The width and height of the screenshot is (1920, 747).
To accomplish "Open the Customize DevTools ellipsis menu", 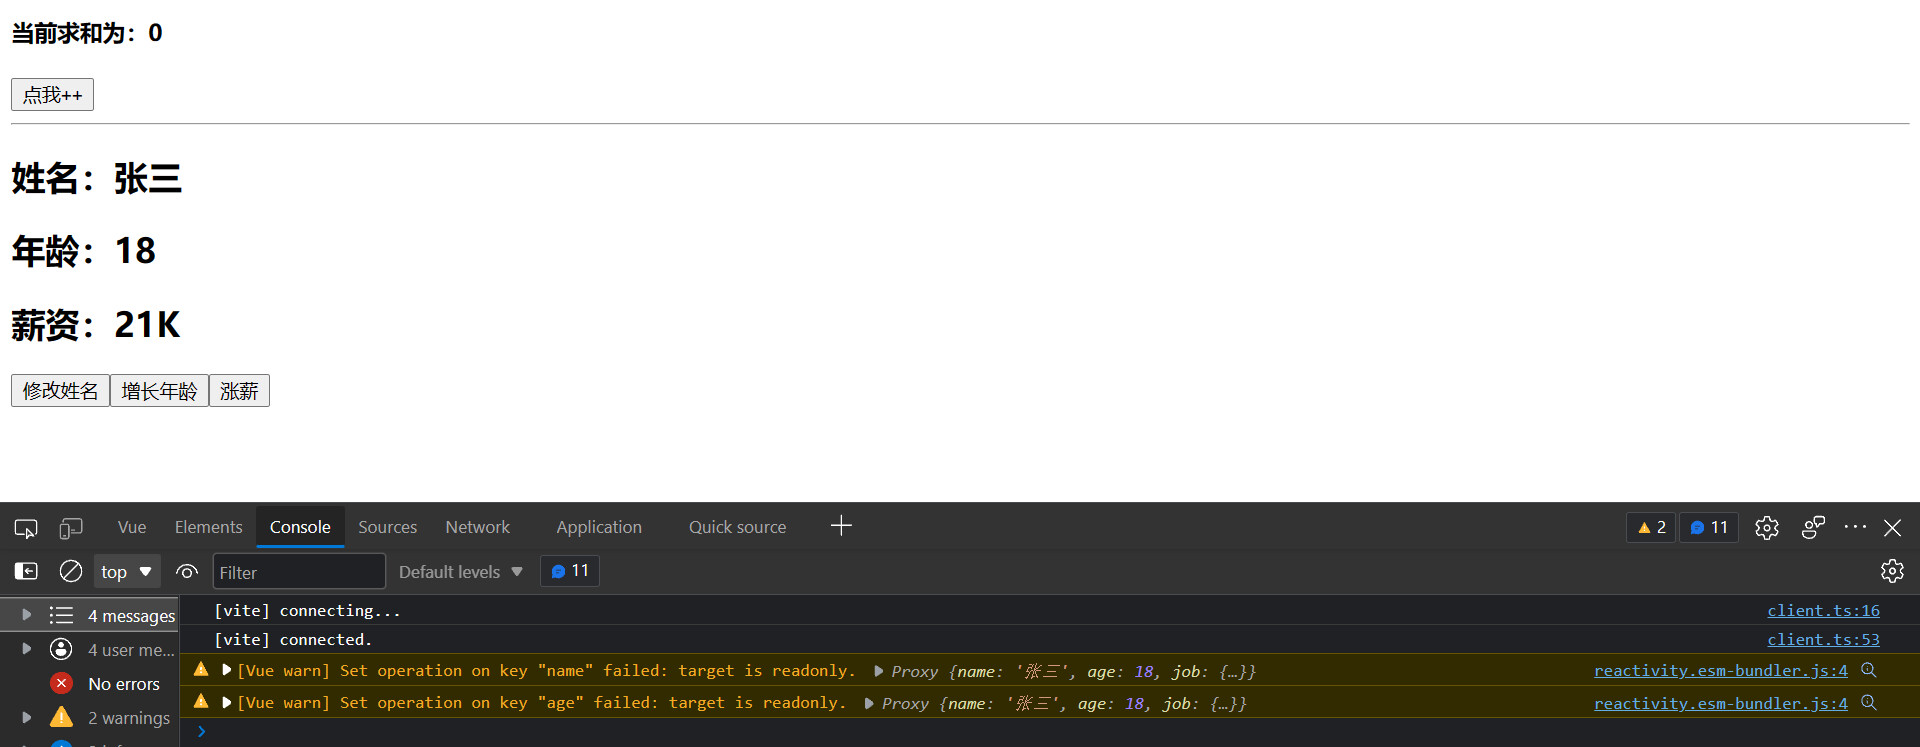I will point(1855,527).
